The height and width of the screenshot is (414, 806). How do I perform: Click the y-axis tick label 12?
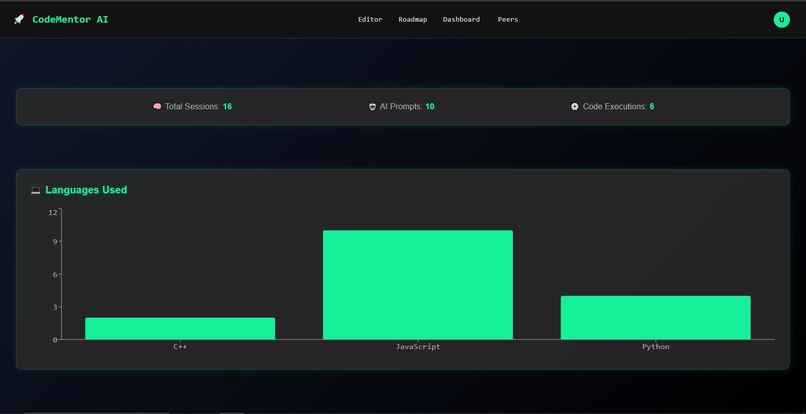[52, 212]
